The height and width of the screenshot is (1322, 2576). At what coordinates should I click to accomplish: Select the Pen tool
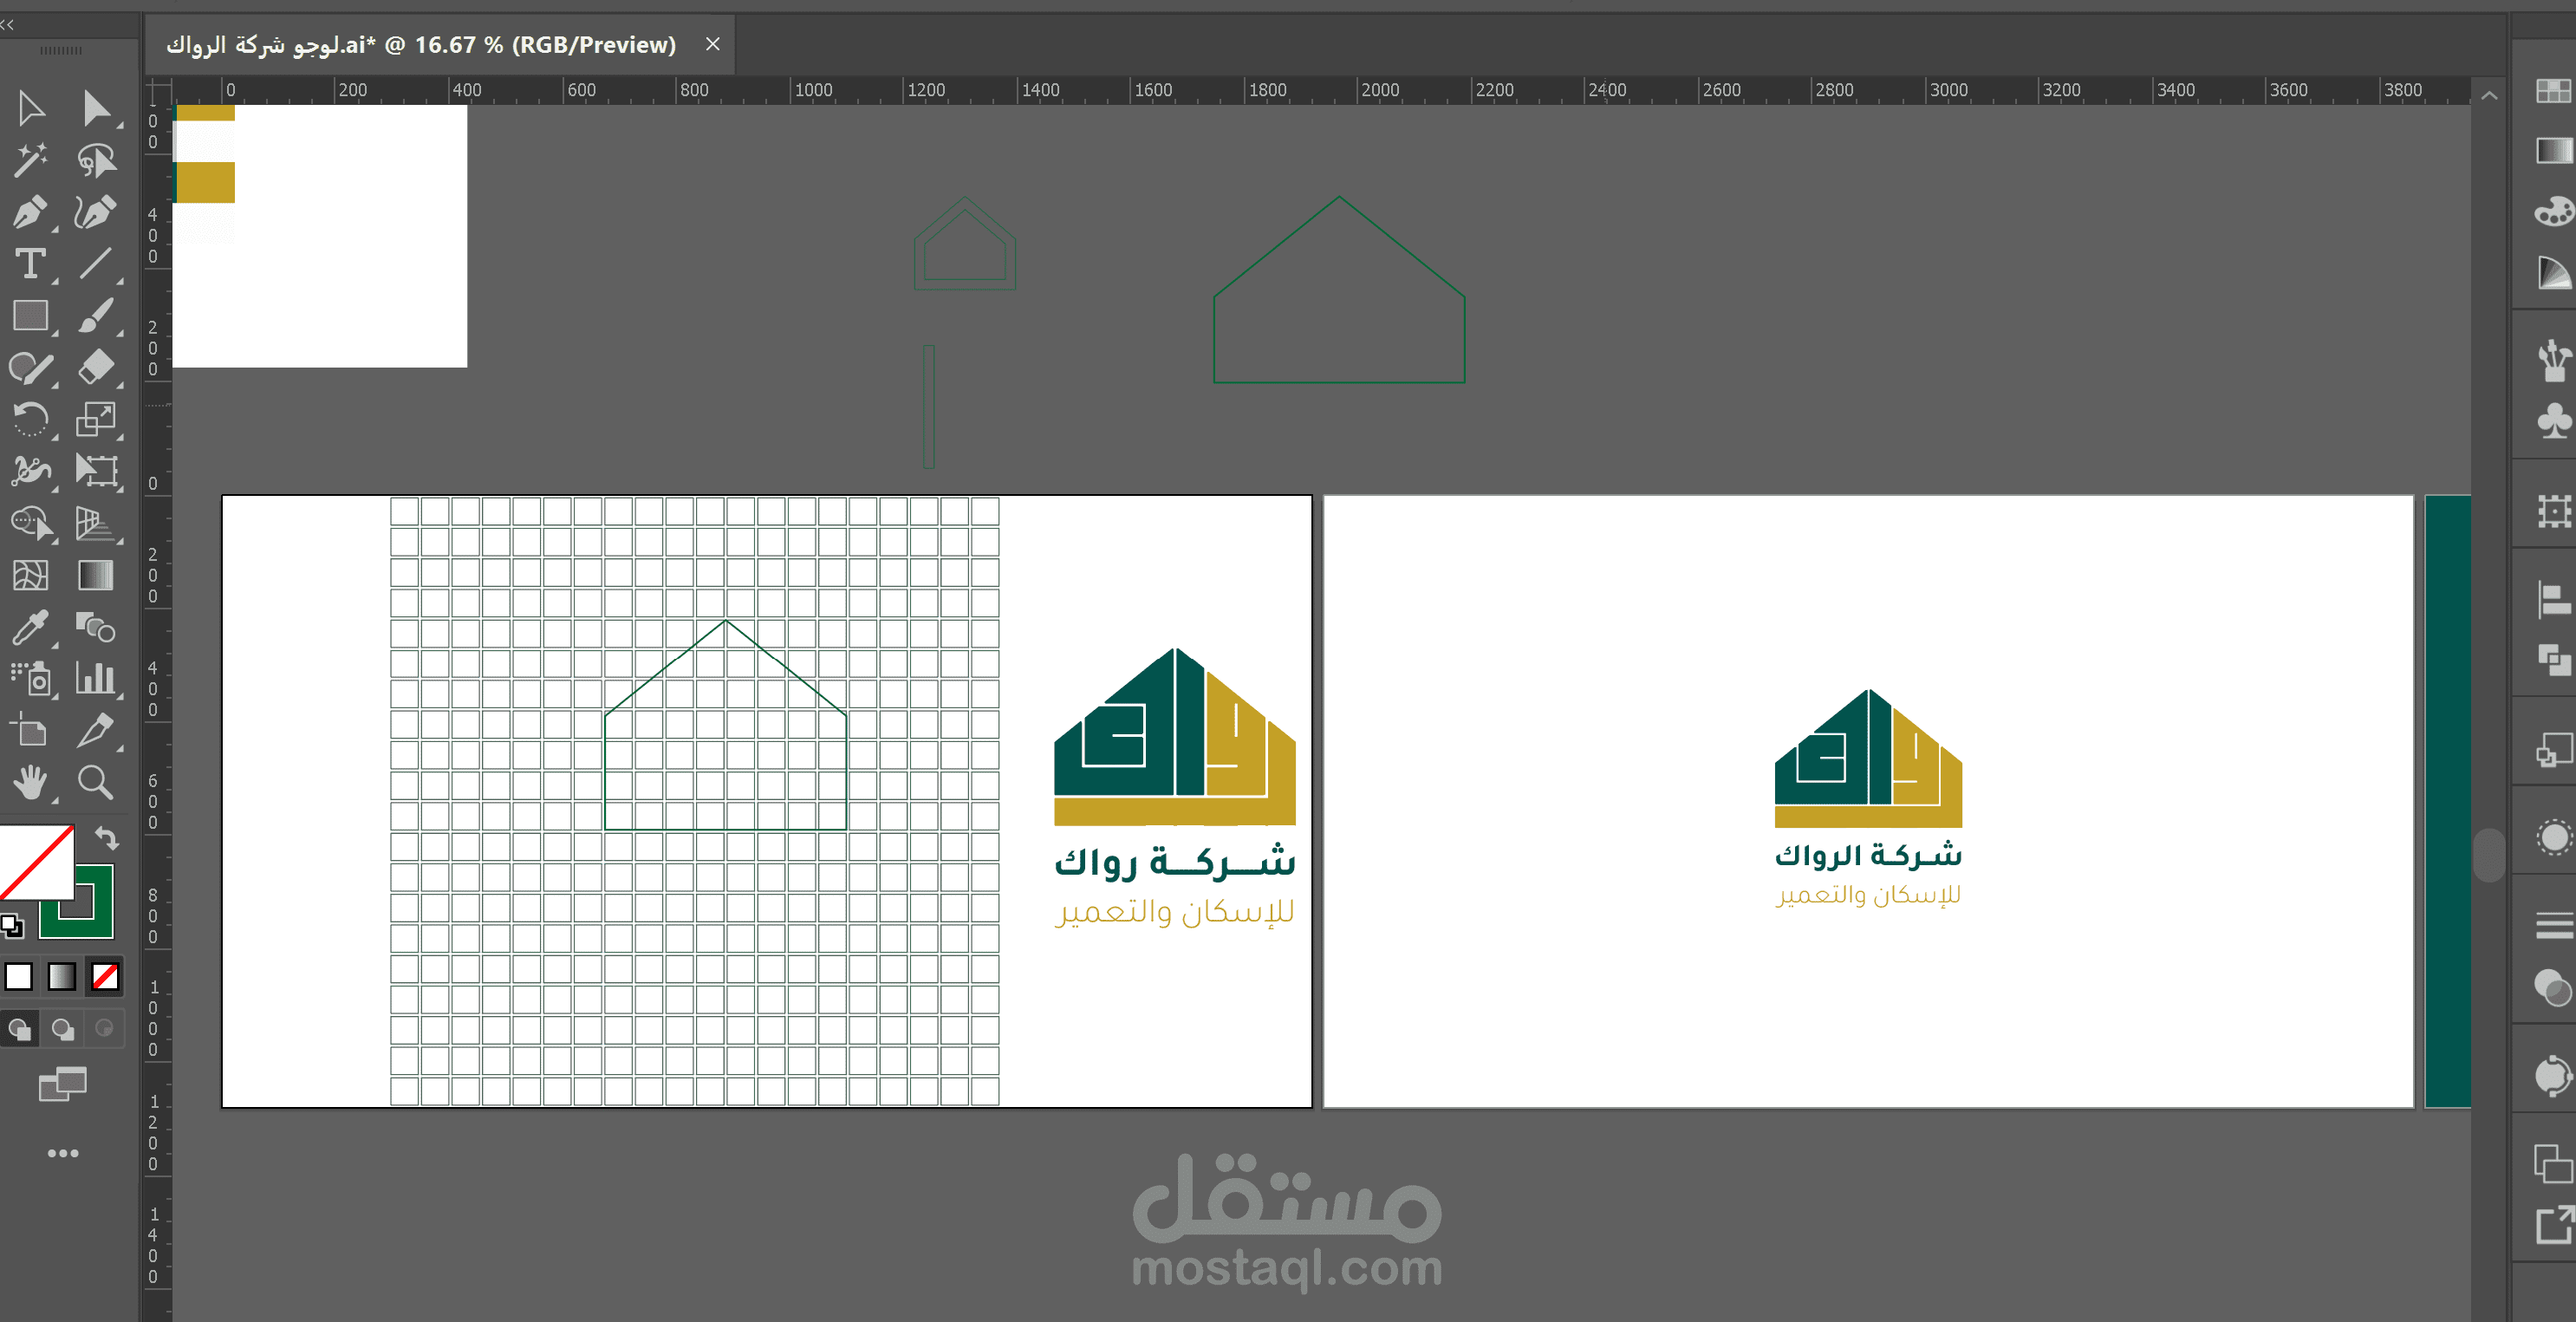coord(30,212)
